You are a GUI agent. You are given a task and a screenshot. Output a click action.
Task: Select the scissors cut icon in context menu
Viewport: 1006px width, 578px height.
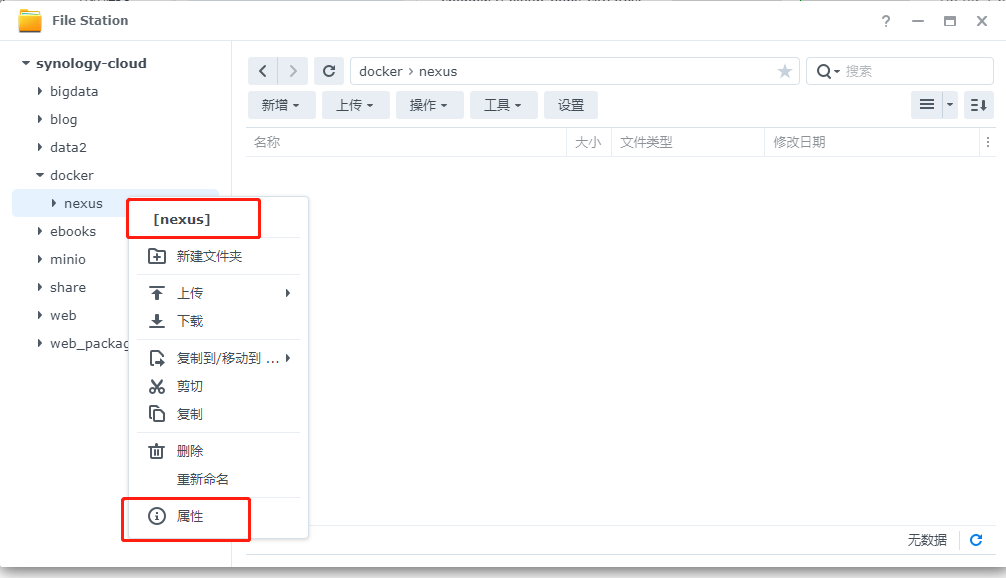pos(157,386)
